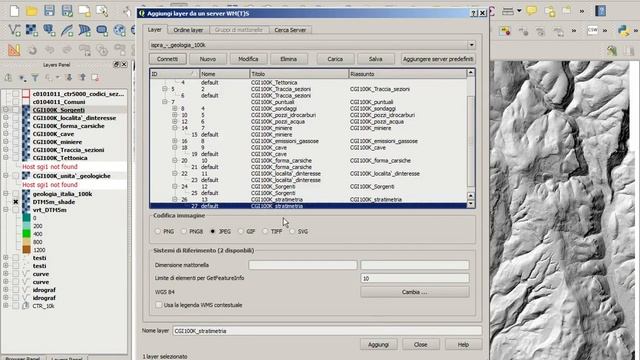Click the Nome layer input field
Image resolution: width=640 pixels, height=360 pixels.
point(327,331)
